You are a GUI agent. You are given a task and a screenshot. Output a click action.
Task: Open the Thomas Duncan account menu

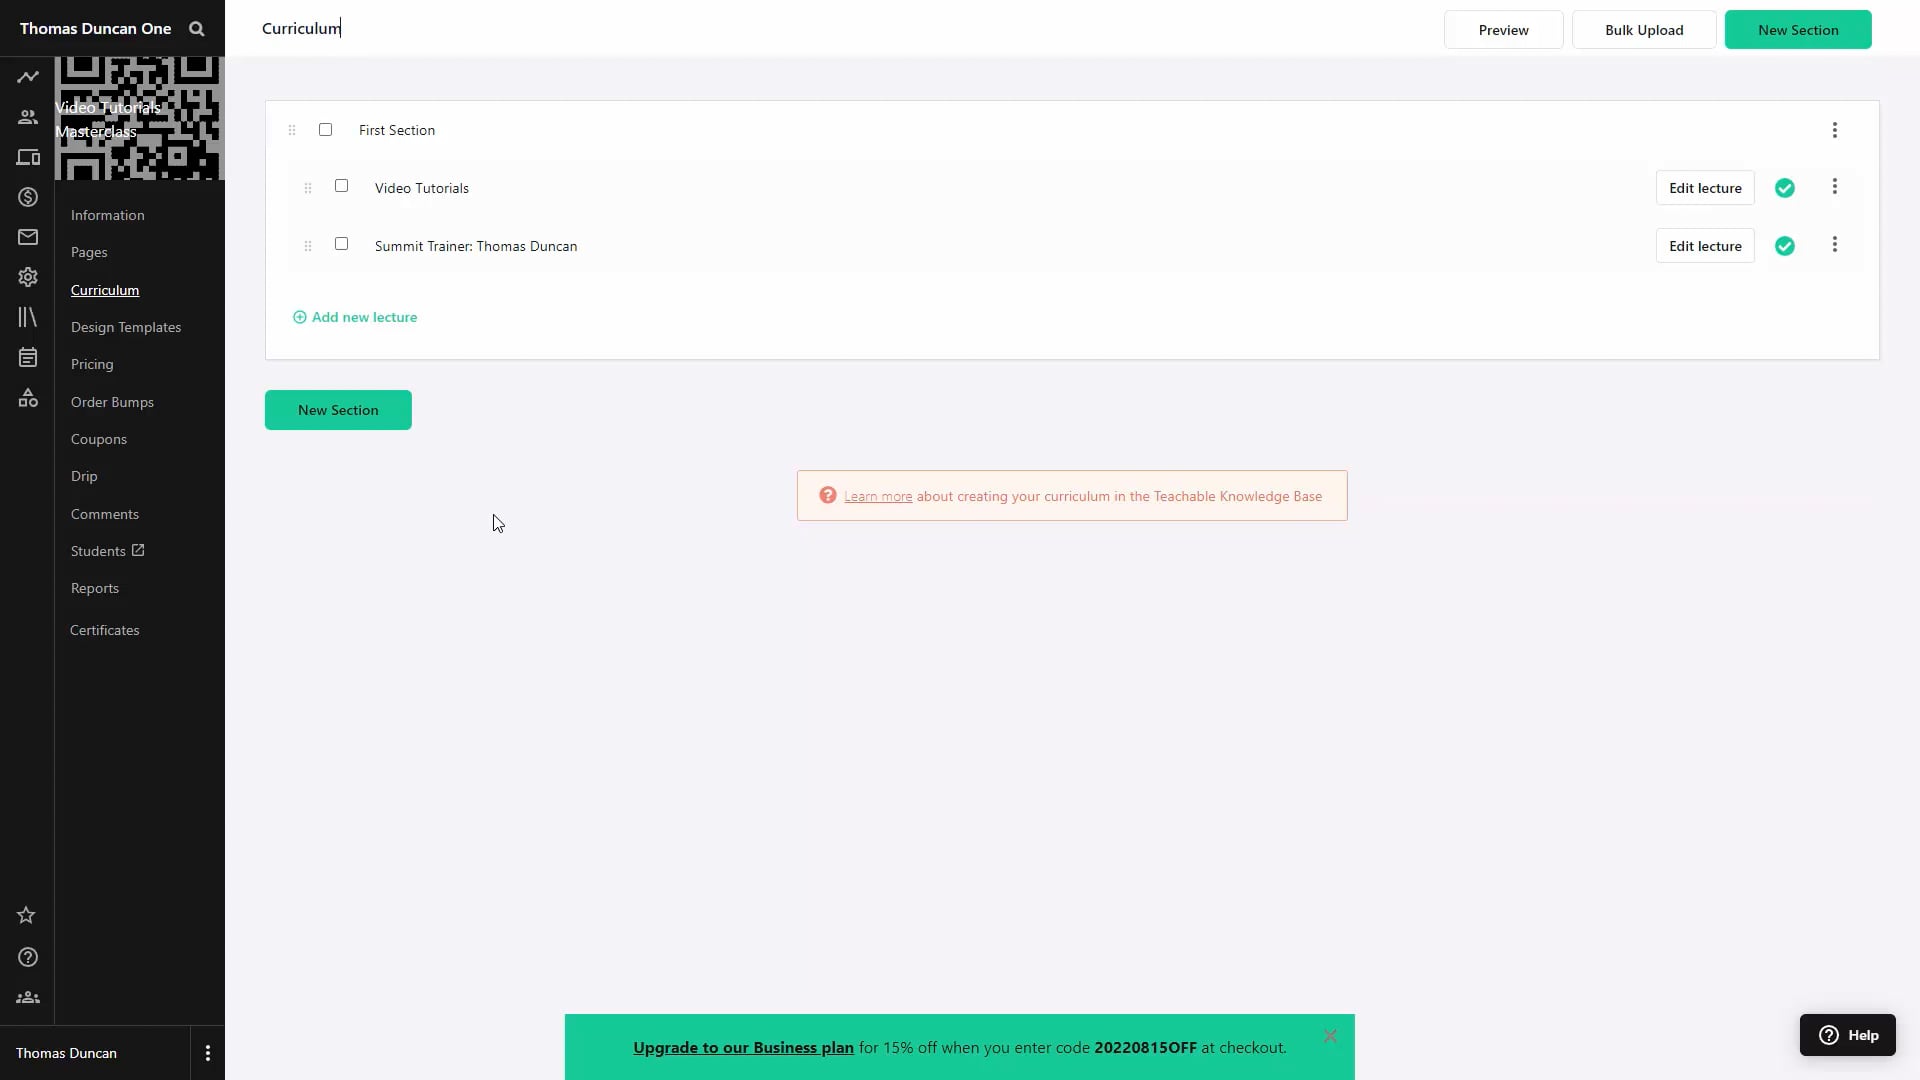(207, 1052)
